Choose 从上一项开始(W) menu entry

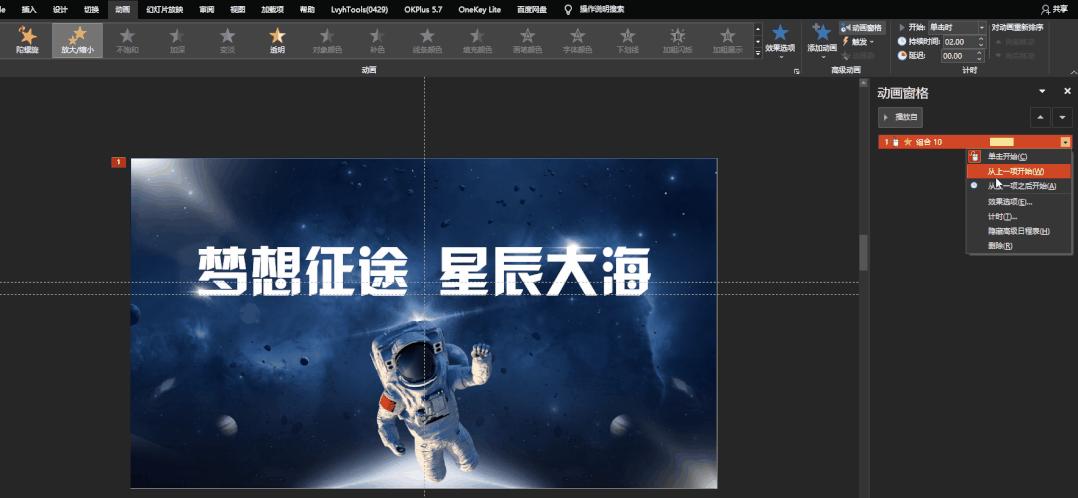click(1019, 171)
